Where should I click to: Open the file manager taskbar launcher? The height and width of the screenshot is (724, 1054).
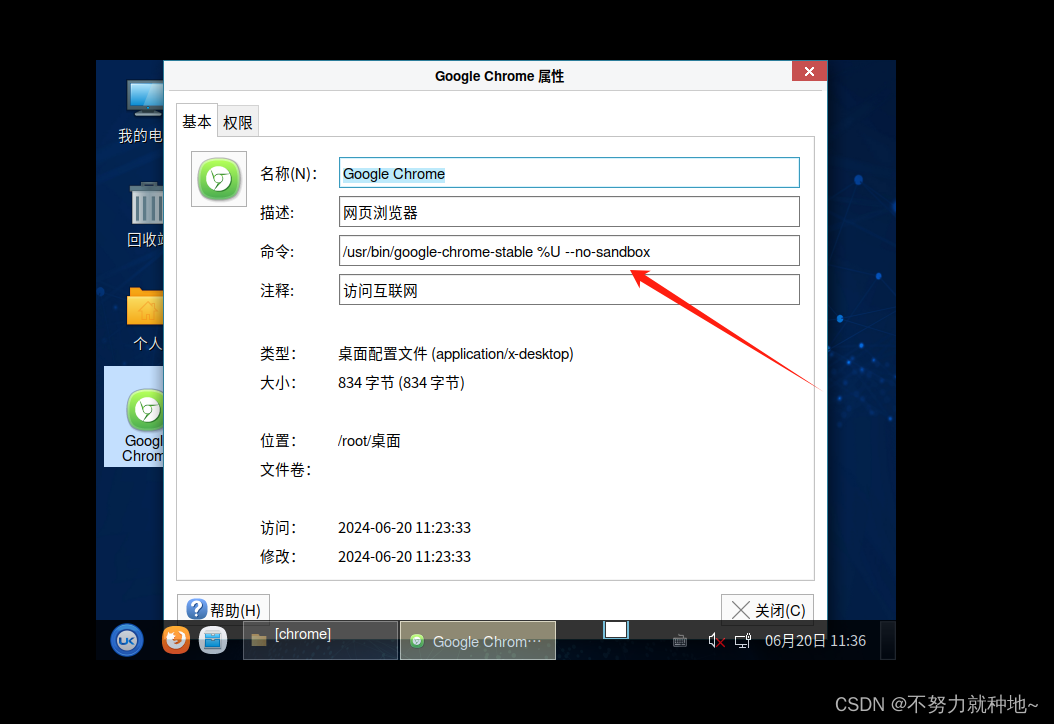(x=212, y=640)
